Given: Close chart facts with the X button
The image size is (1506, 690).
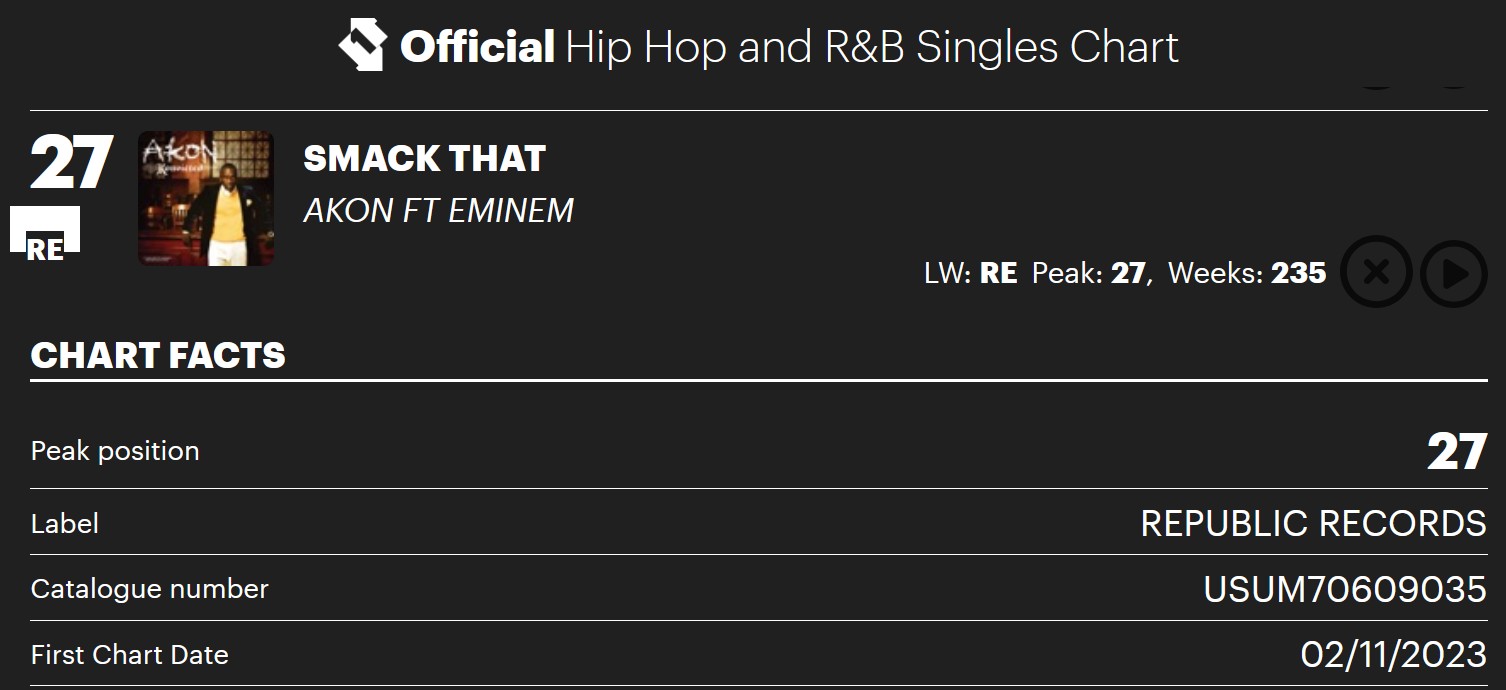Looking at the screenshot, I should click(1375, 272).
